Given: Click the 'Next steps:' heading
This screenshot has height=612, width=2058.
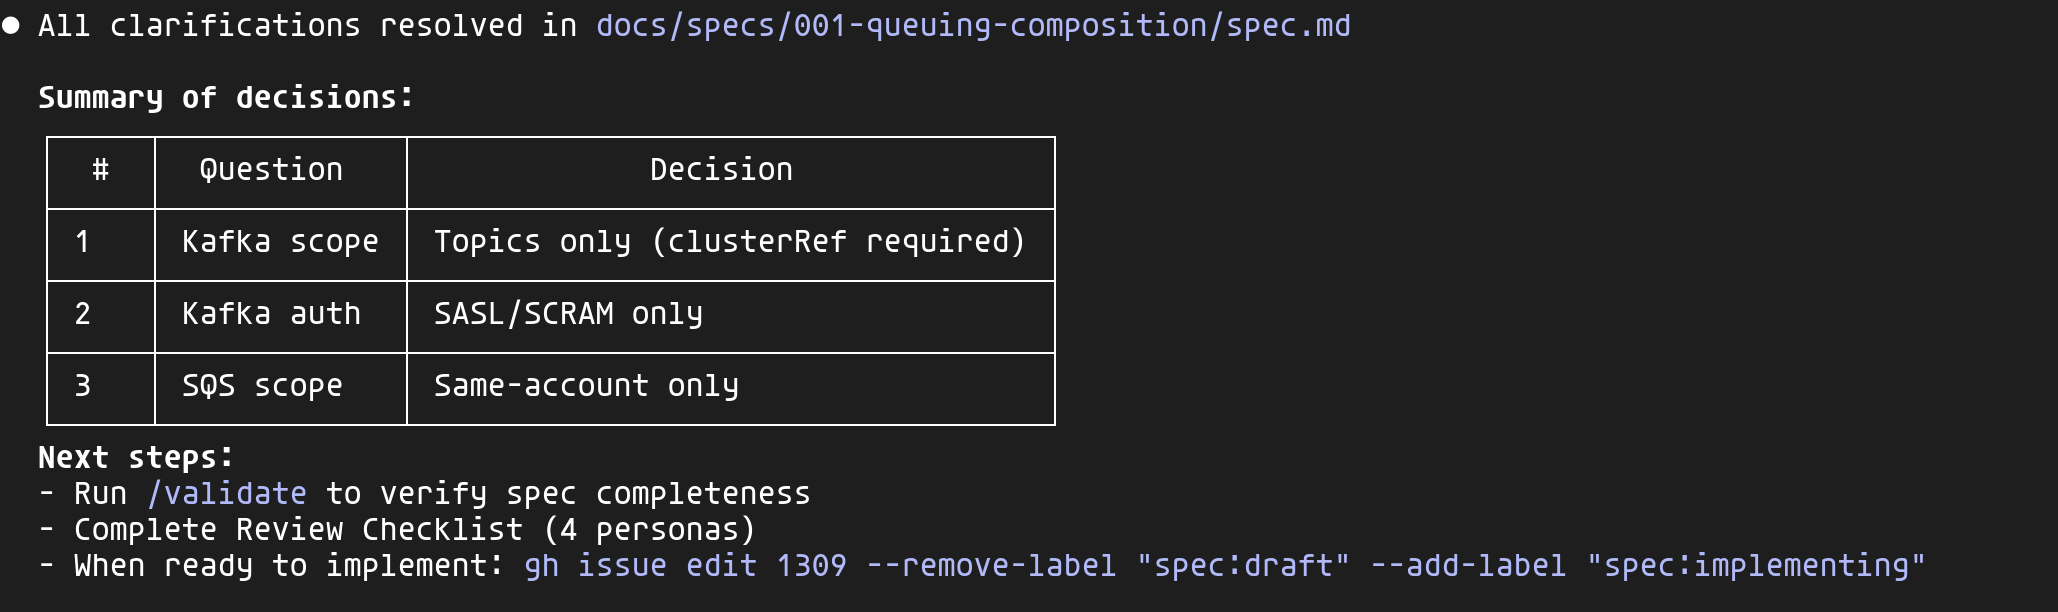Looking at the screenshot, I should pos(136,458).
